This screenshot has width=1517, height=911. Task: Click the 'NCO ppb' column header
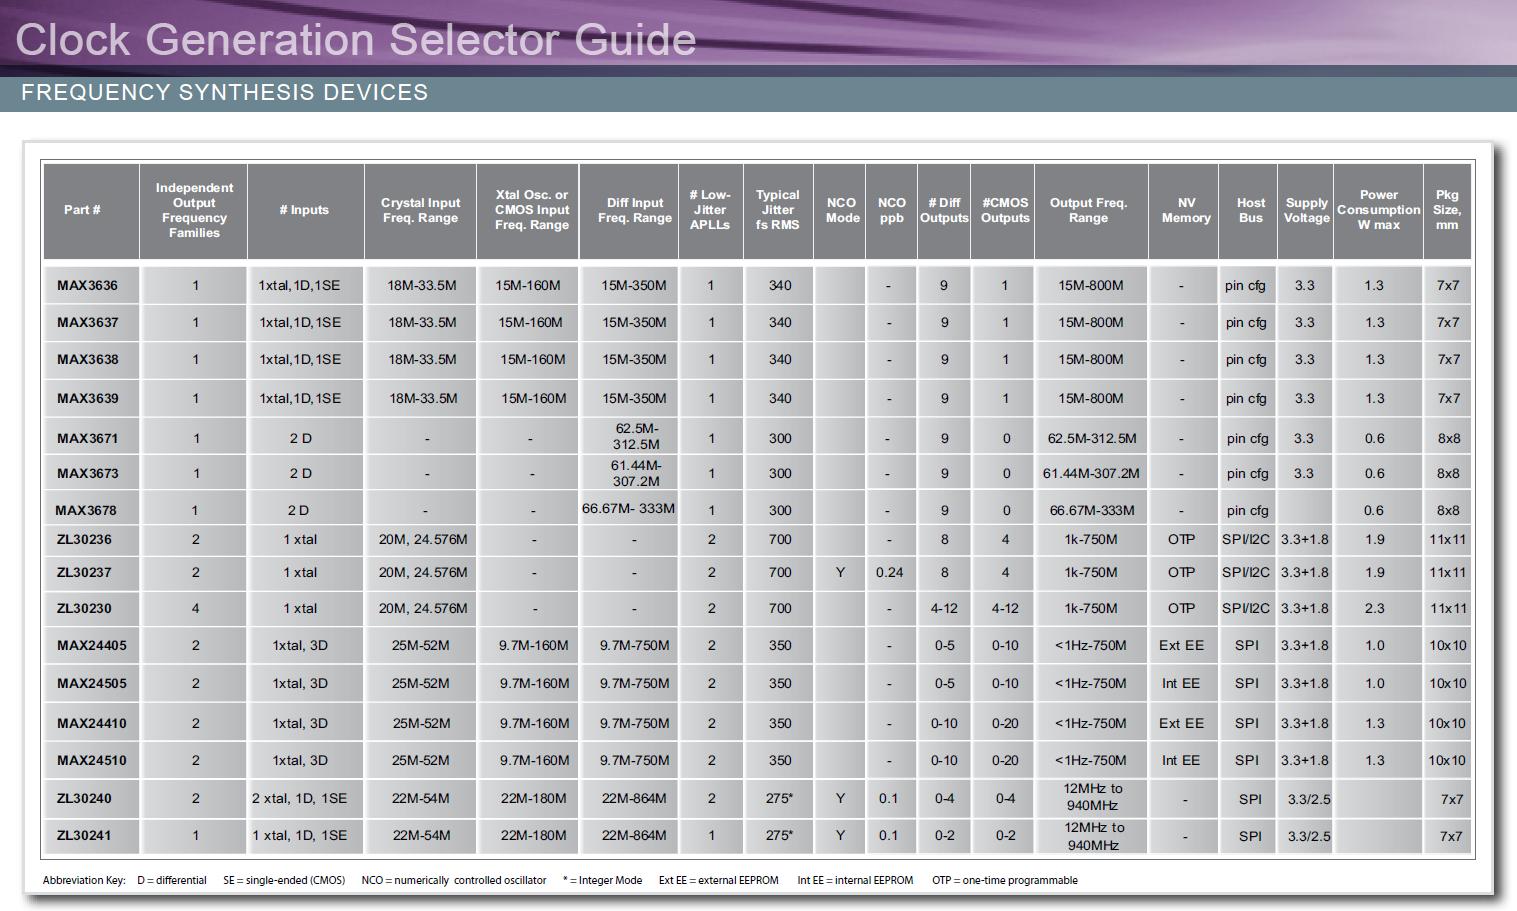click(892, 210)
